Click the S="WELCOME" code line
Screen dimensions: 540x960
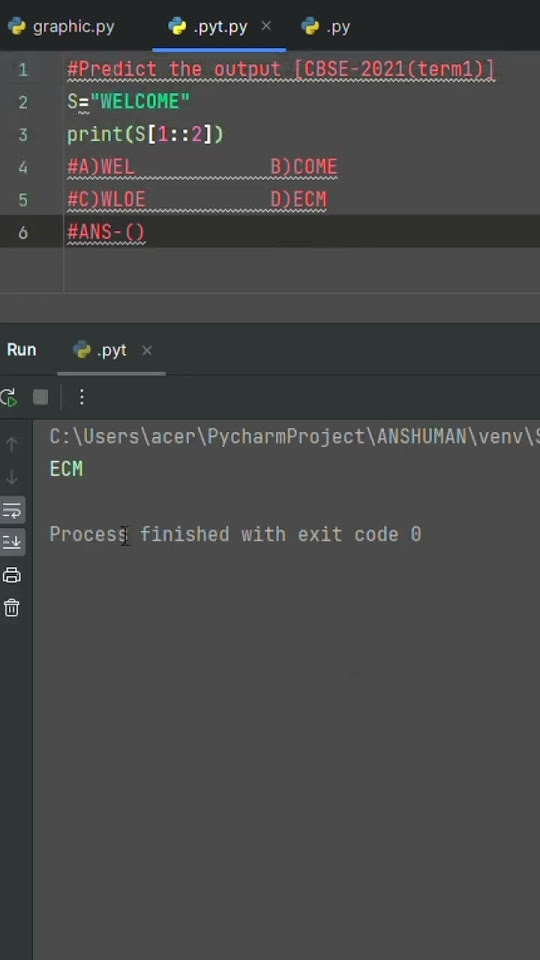tap(129, 102)
